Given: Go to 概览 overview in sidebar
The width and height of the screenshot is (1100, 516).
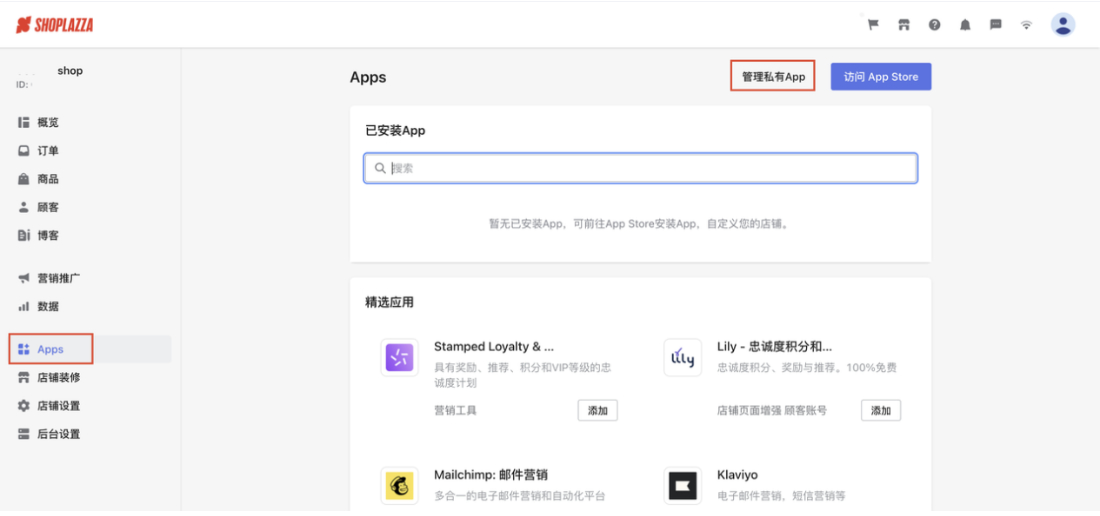Looking at the screenshot, I should point(48,122).
